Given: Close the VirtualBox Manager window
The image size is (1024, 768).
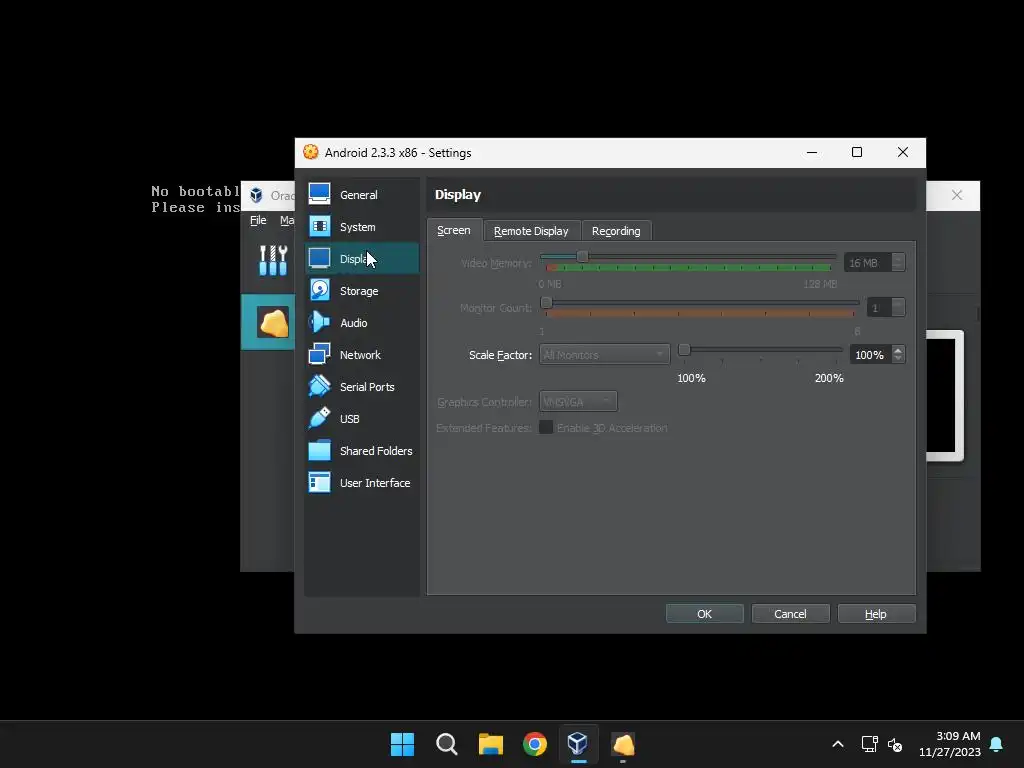Looking at the screenshot, I should click(x=957, y=195).
